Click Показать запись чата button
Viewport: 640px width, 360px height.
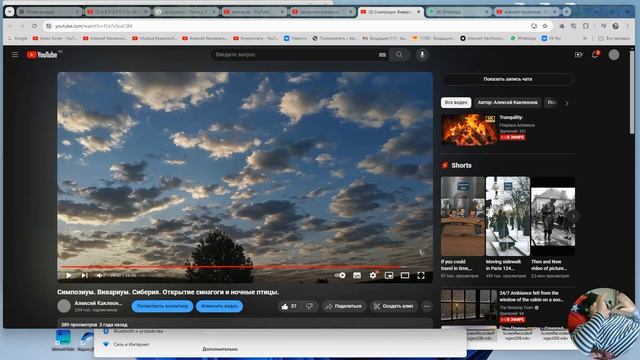point(508,79)
